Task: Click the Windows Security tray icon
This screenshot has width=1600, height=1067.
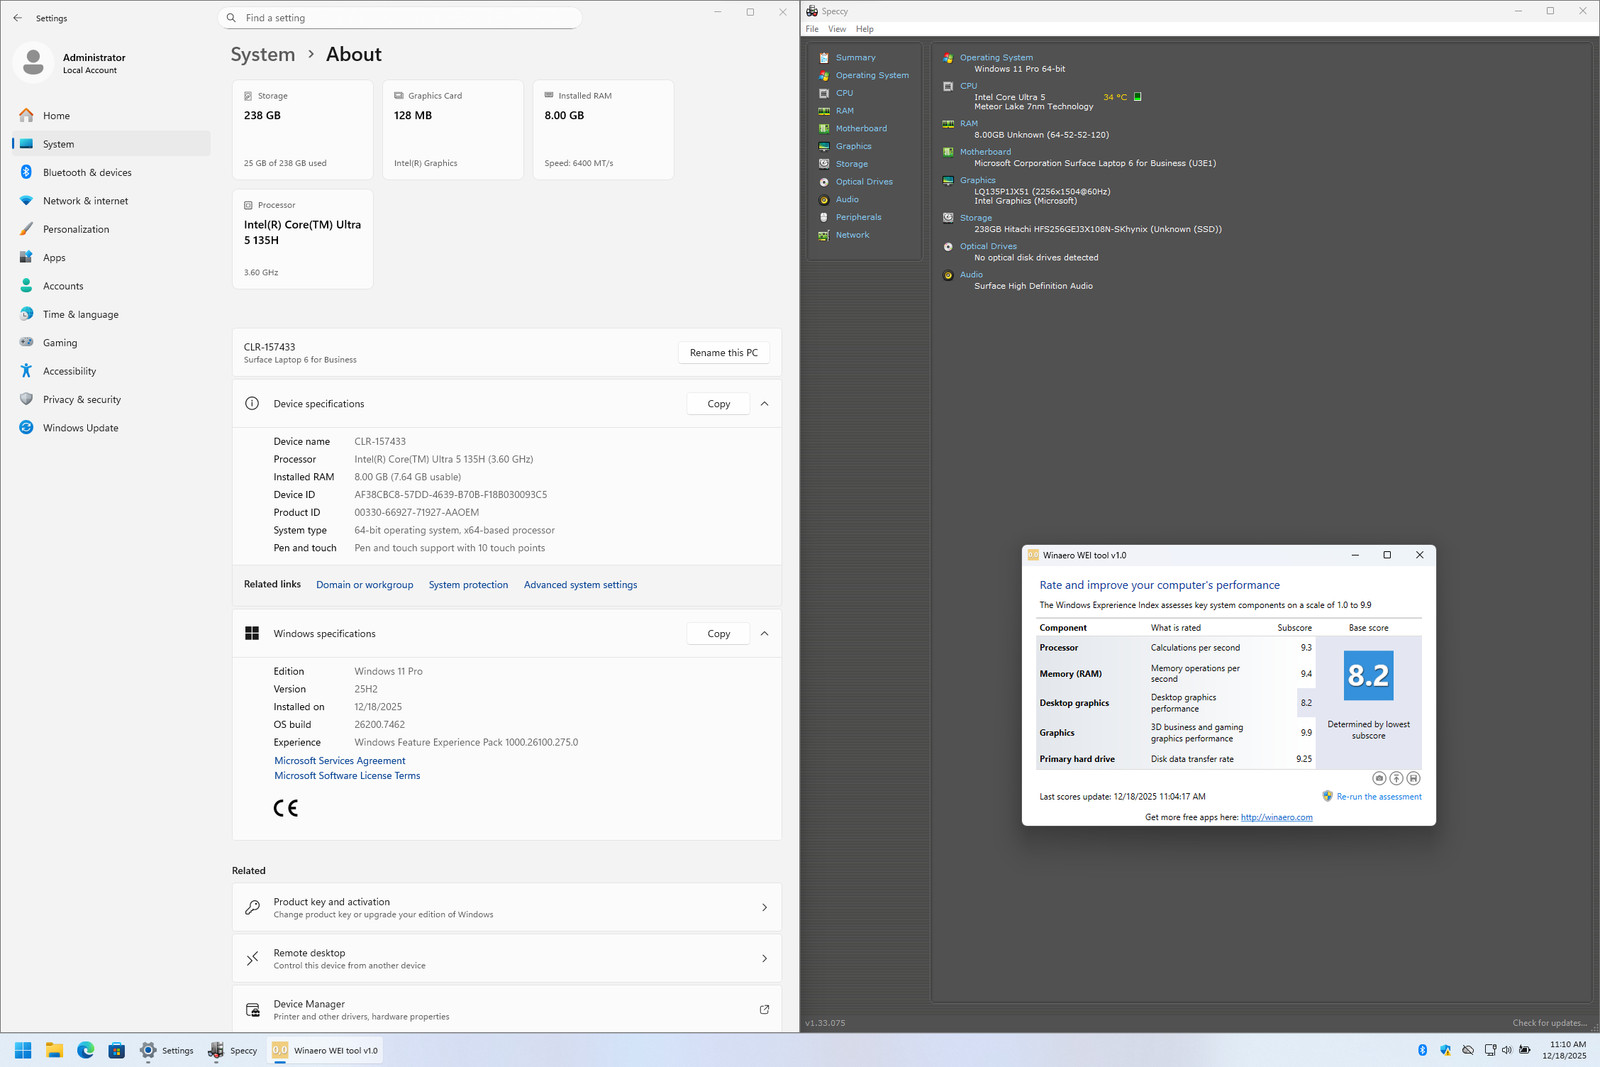Action: pos(1445,1050)
